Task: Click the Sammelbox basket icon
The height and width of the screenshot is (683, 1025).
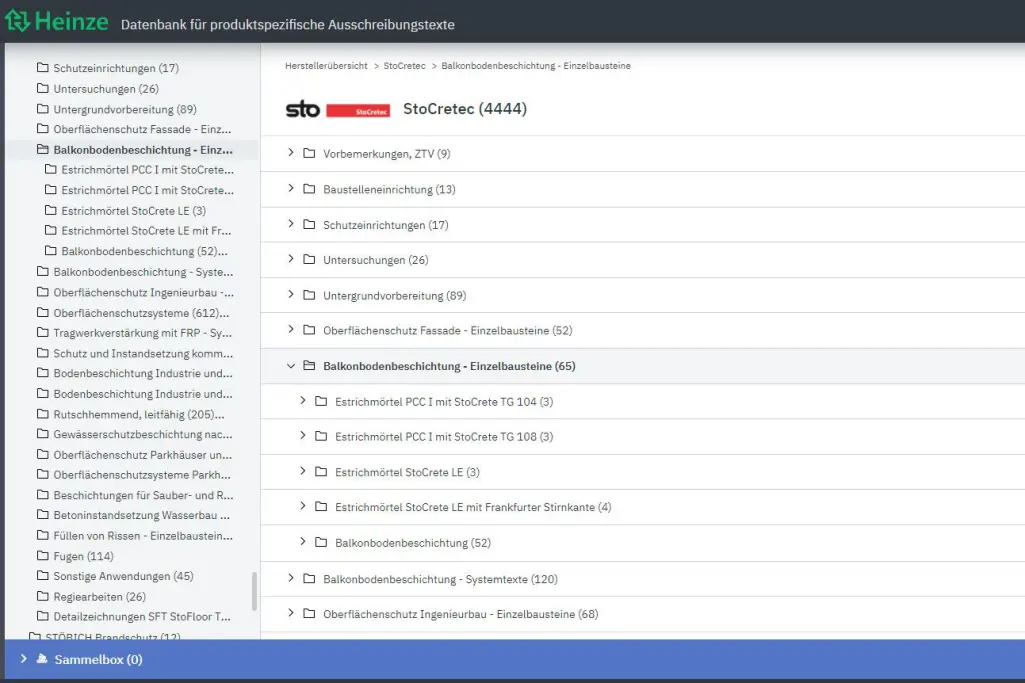Action: (41, 660)
